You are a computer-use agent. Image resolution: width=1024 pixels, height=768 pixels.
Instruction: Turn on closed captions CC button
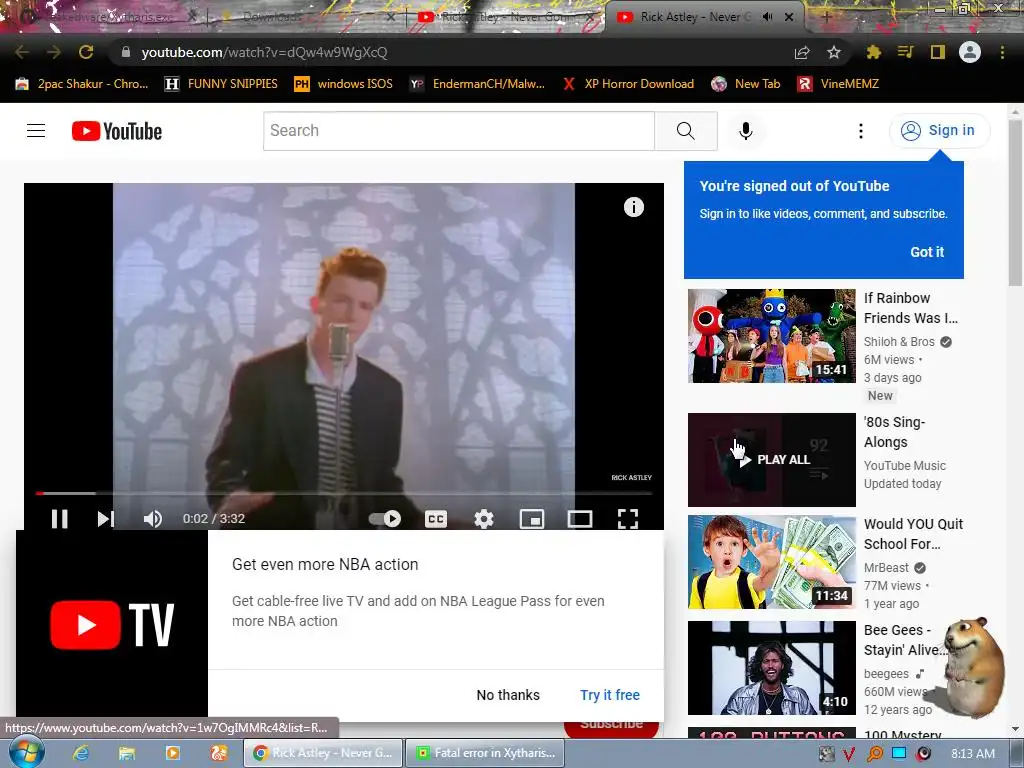coord(436,519)
